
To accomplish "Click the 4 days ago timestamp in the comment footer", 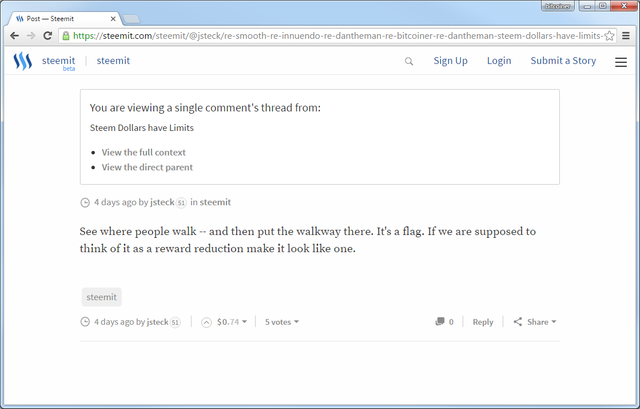I will pos(114,322).
